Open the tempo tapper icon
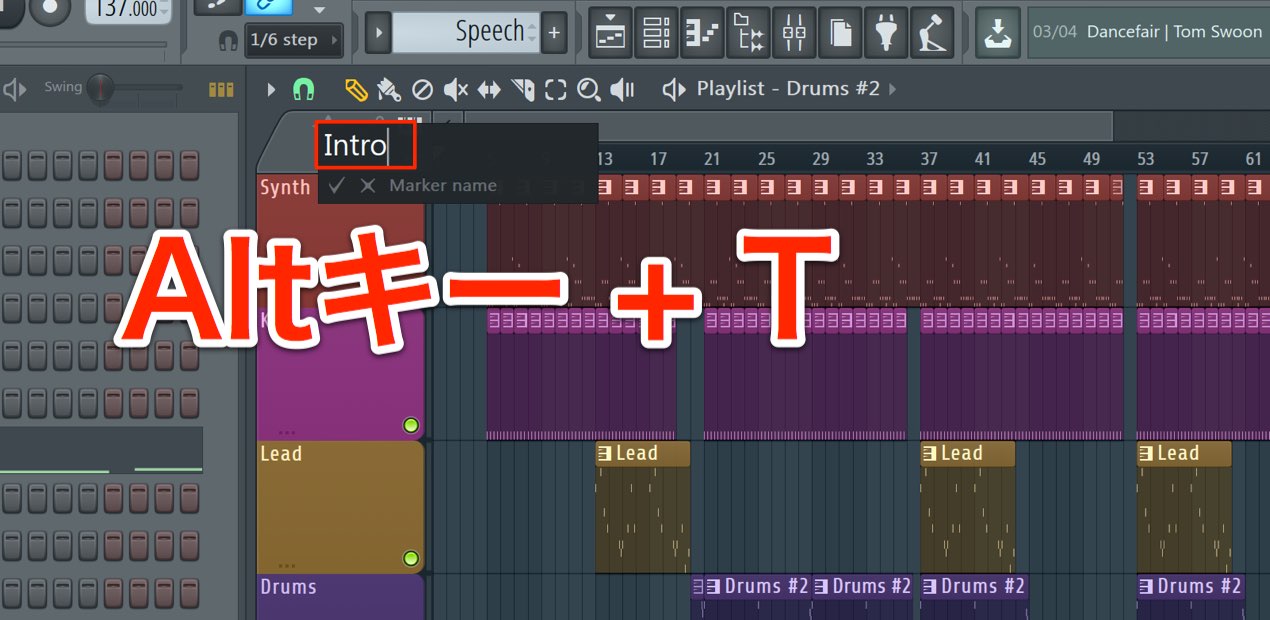 tap(932, 33)
